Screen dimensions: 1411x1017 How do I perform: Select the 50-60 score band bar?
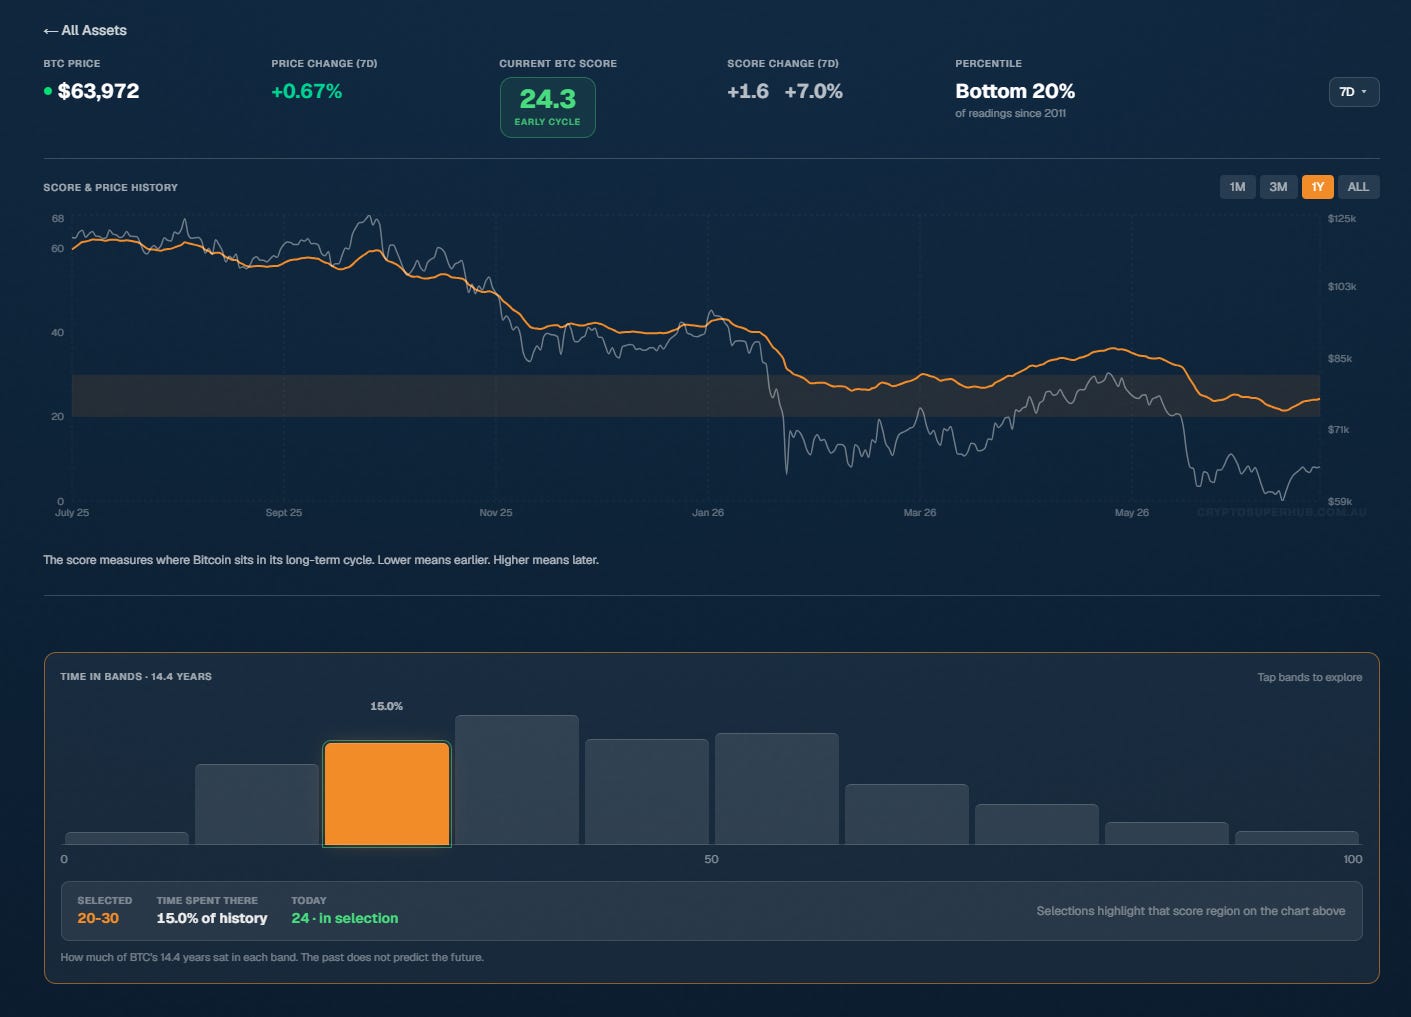pyautogui.click(x=777, y=789)
